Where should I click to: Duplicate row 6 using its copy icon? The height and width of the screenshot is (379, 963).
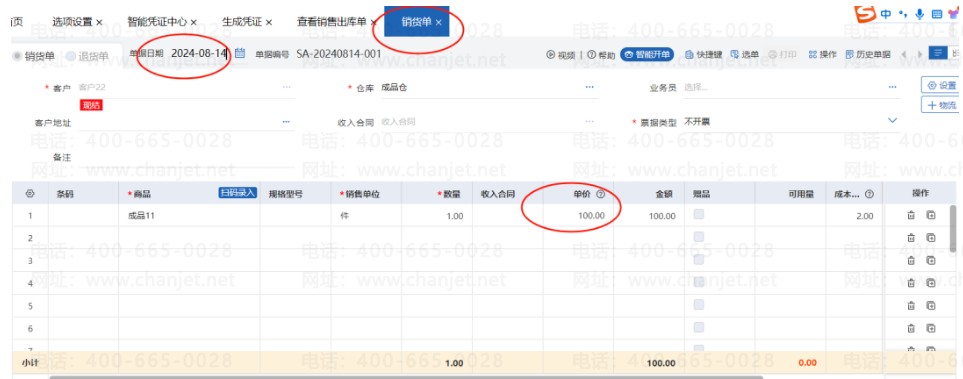[x=931, y=328]
